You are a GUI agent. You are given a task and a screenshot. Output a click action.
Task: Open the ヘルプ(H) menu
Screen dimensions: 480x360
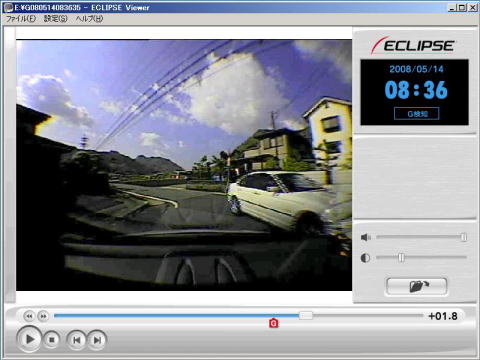[89, 19]
